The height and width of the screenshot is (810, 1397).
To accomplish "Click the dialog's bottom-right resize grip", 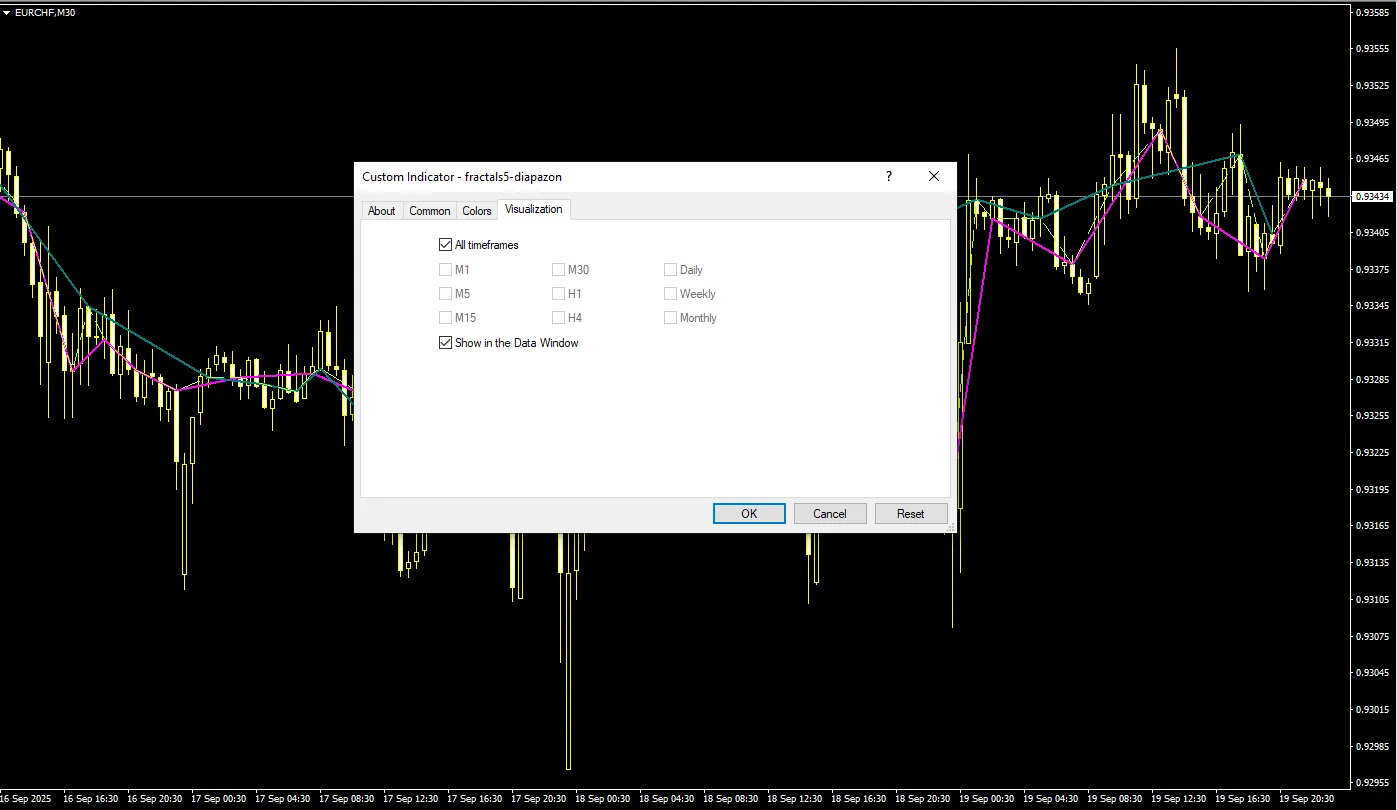I will [x=950, y=526].
